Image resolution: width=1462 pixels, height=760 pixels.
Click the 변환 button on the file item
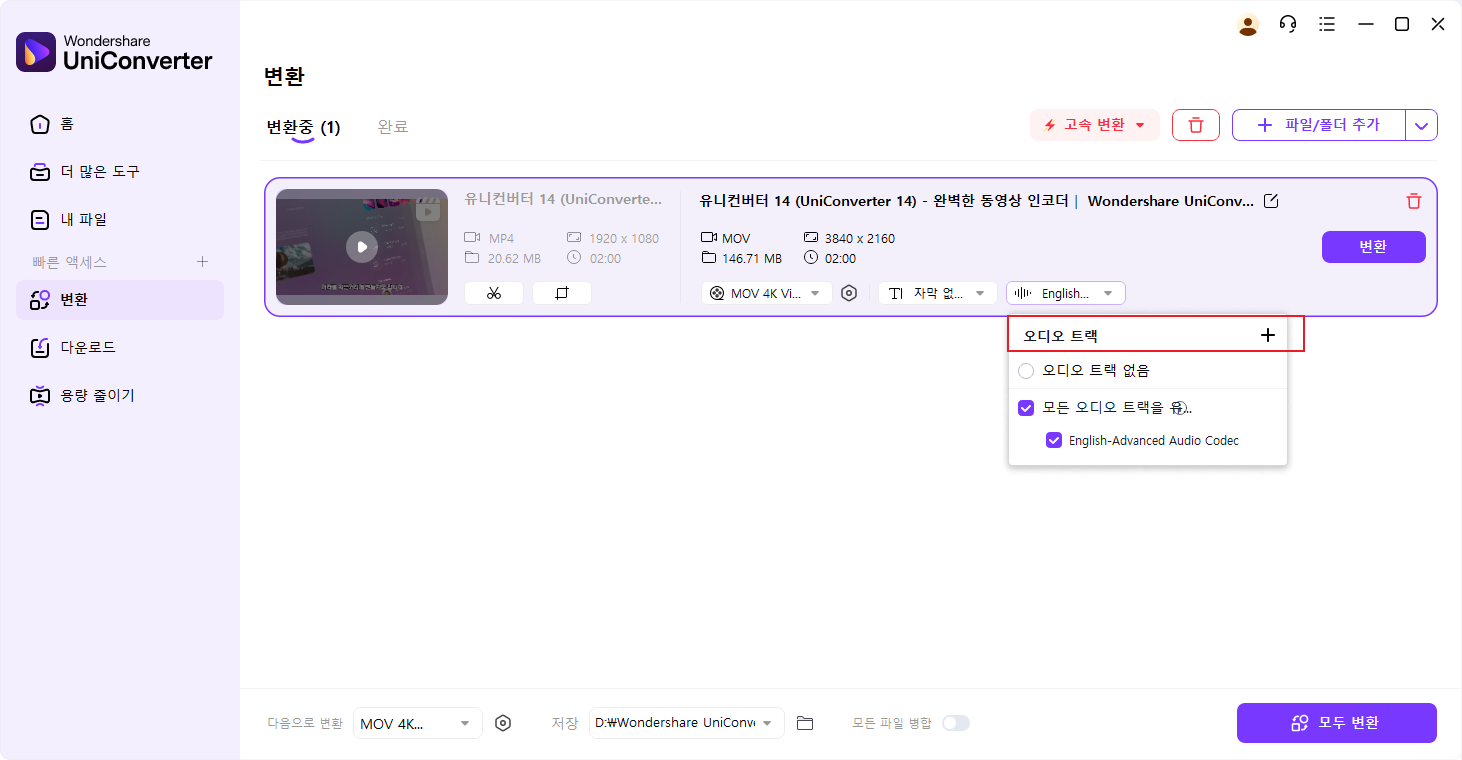(x=1373, y=247)
